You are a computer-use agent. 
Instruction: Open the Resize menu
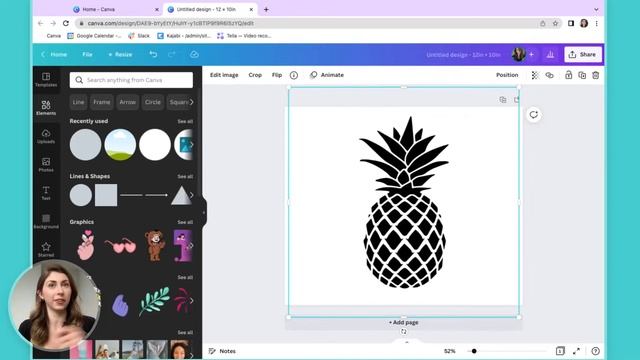click(x=120, y=54)
